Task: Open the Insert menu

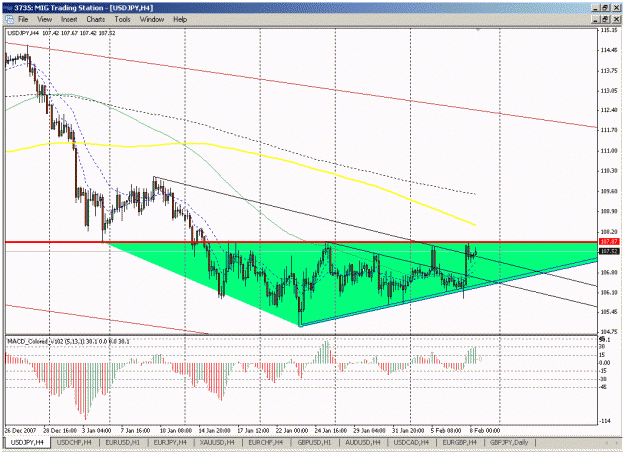Action: pyautogui.click(x=69, y=19)
